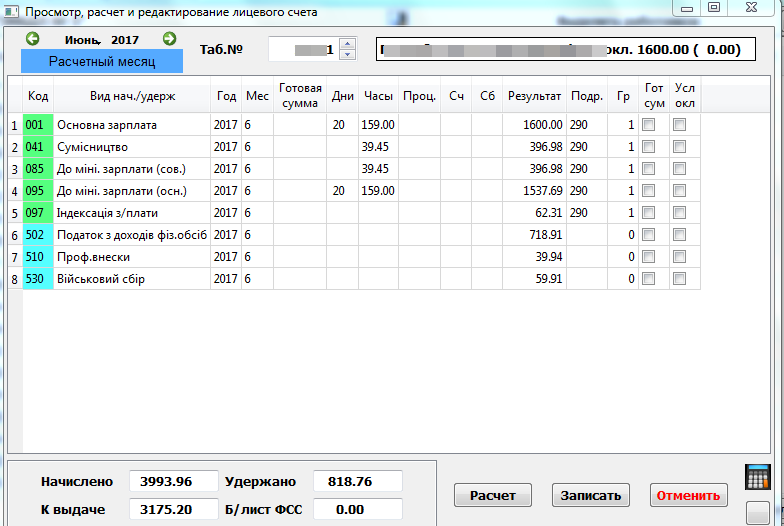Viewport: 784px width, 526px height.
Task: Minimize the window
Action: click(686, 7)
